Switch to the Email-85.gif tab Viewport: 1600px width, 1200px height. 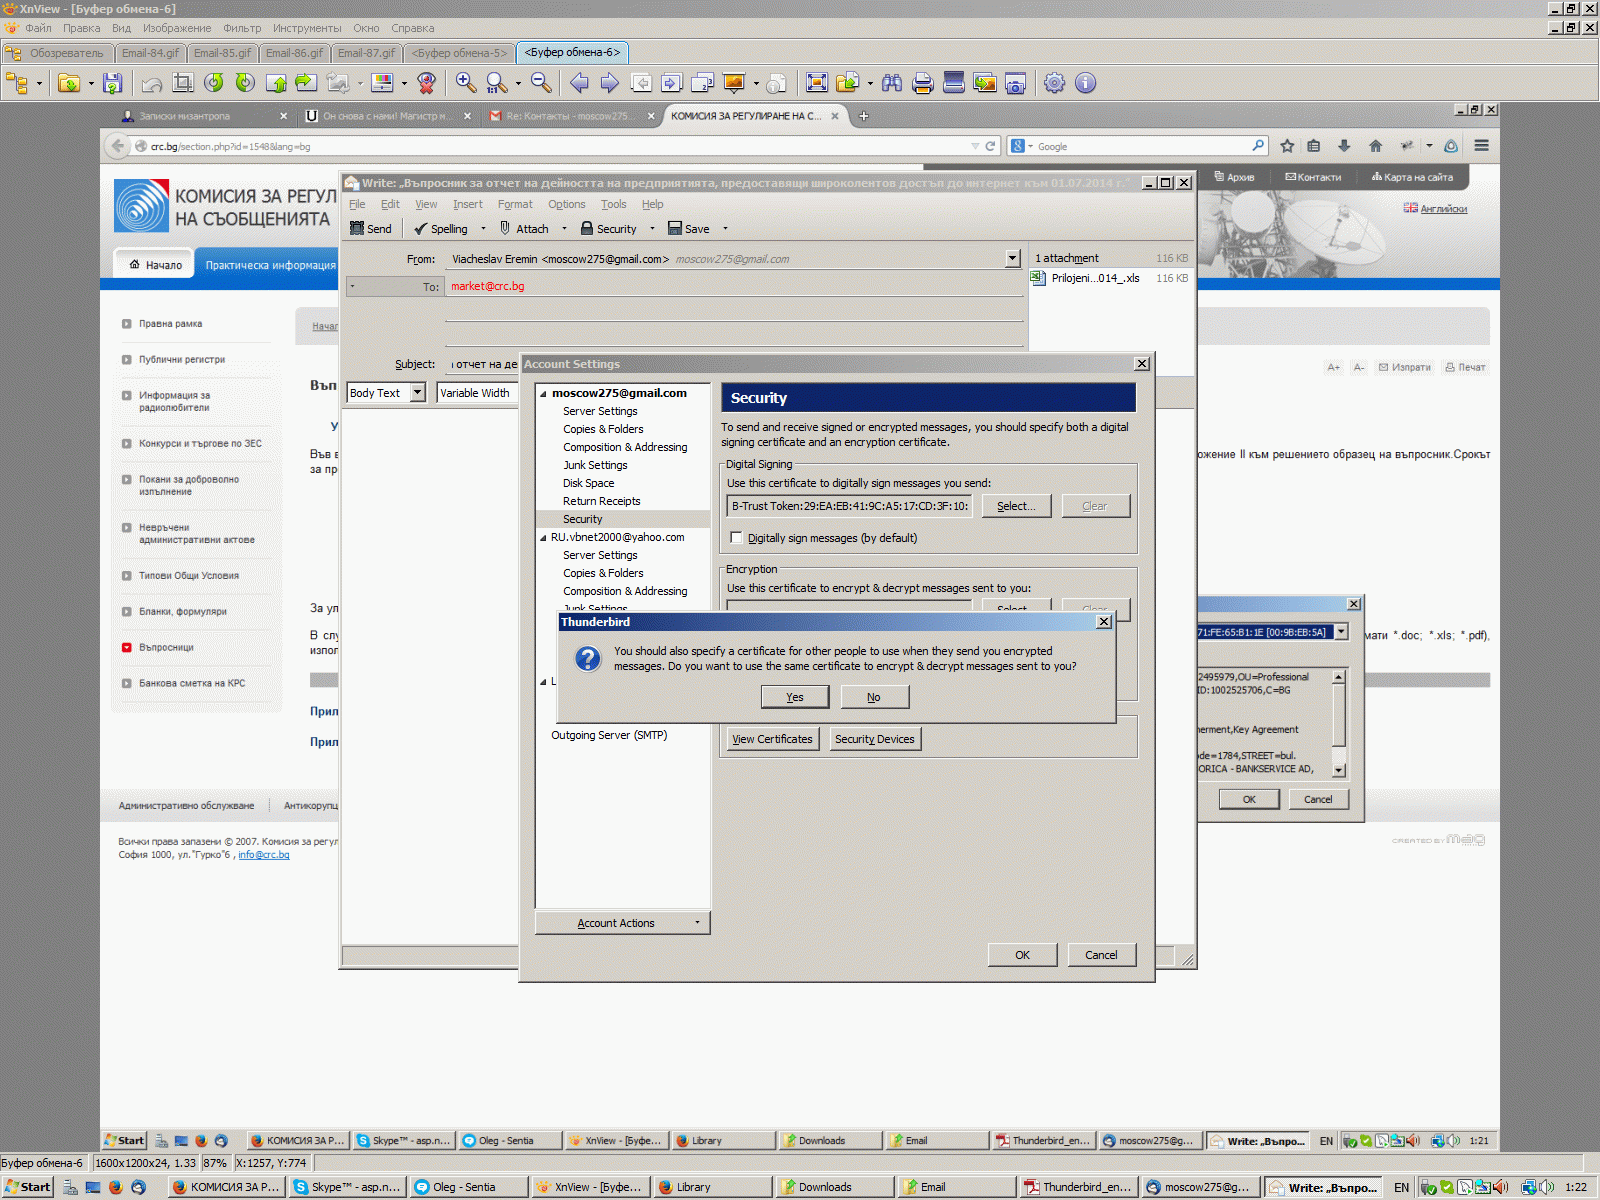tap(222, 53)
